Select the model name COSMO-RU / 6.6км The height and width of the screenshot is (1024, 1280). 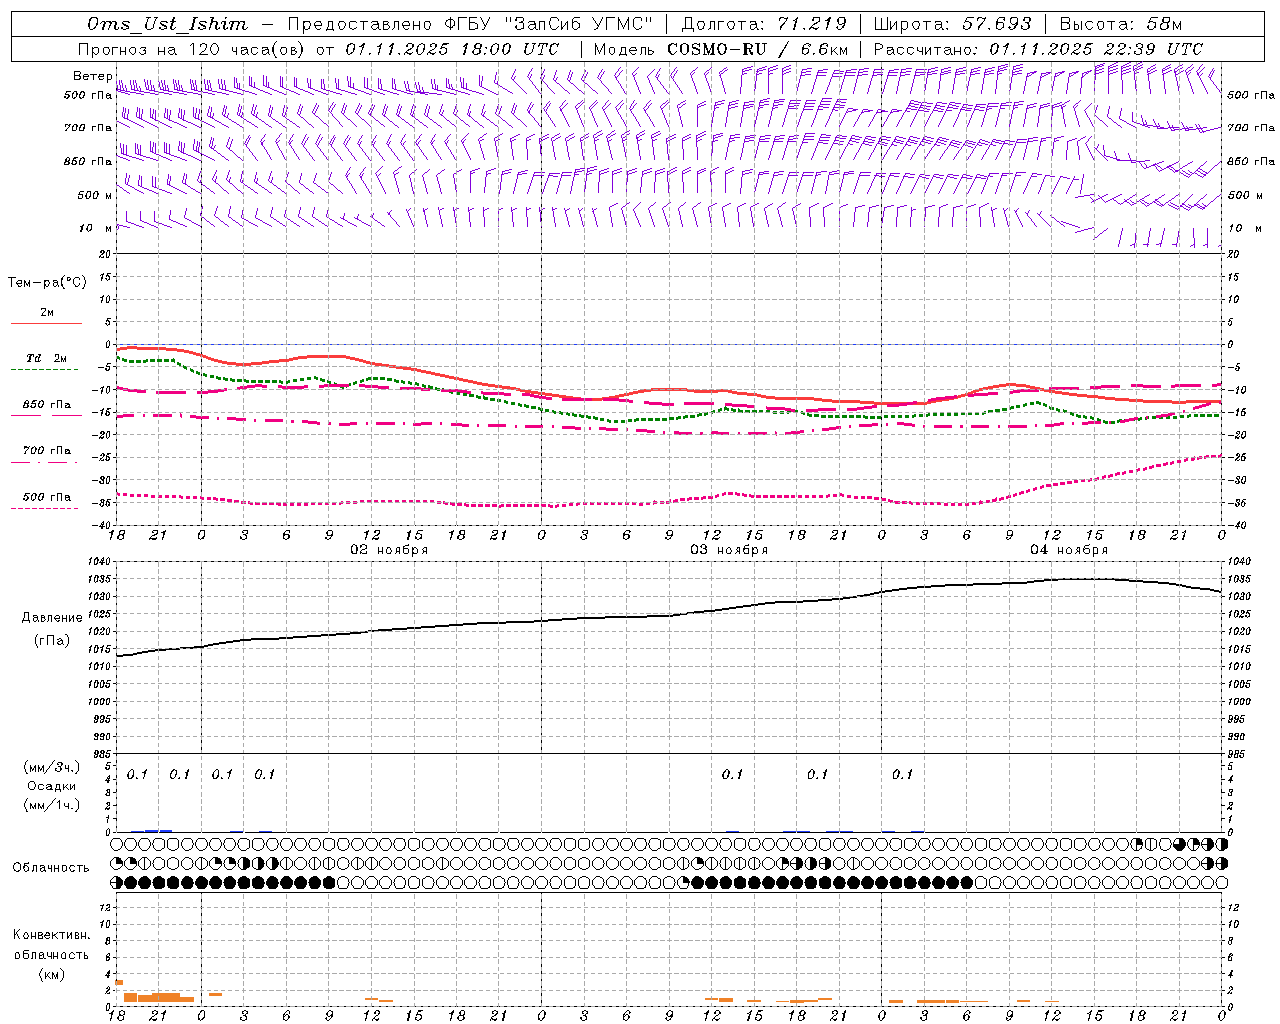[757, 49]
